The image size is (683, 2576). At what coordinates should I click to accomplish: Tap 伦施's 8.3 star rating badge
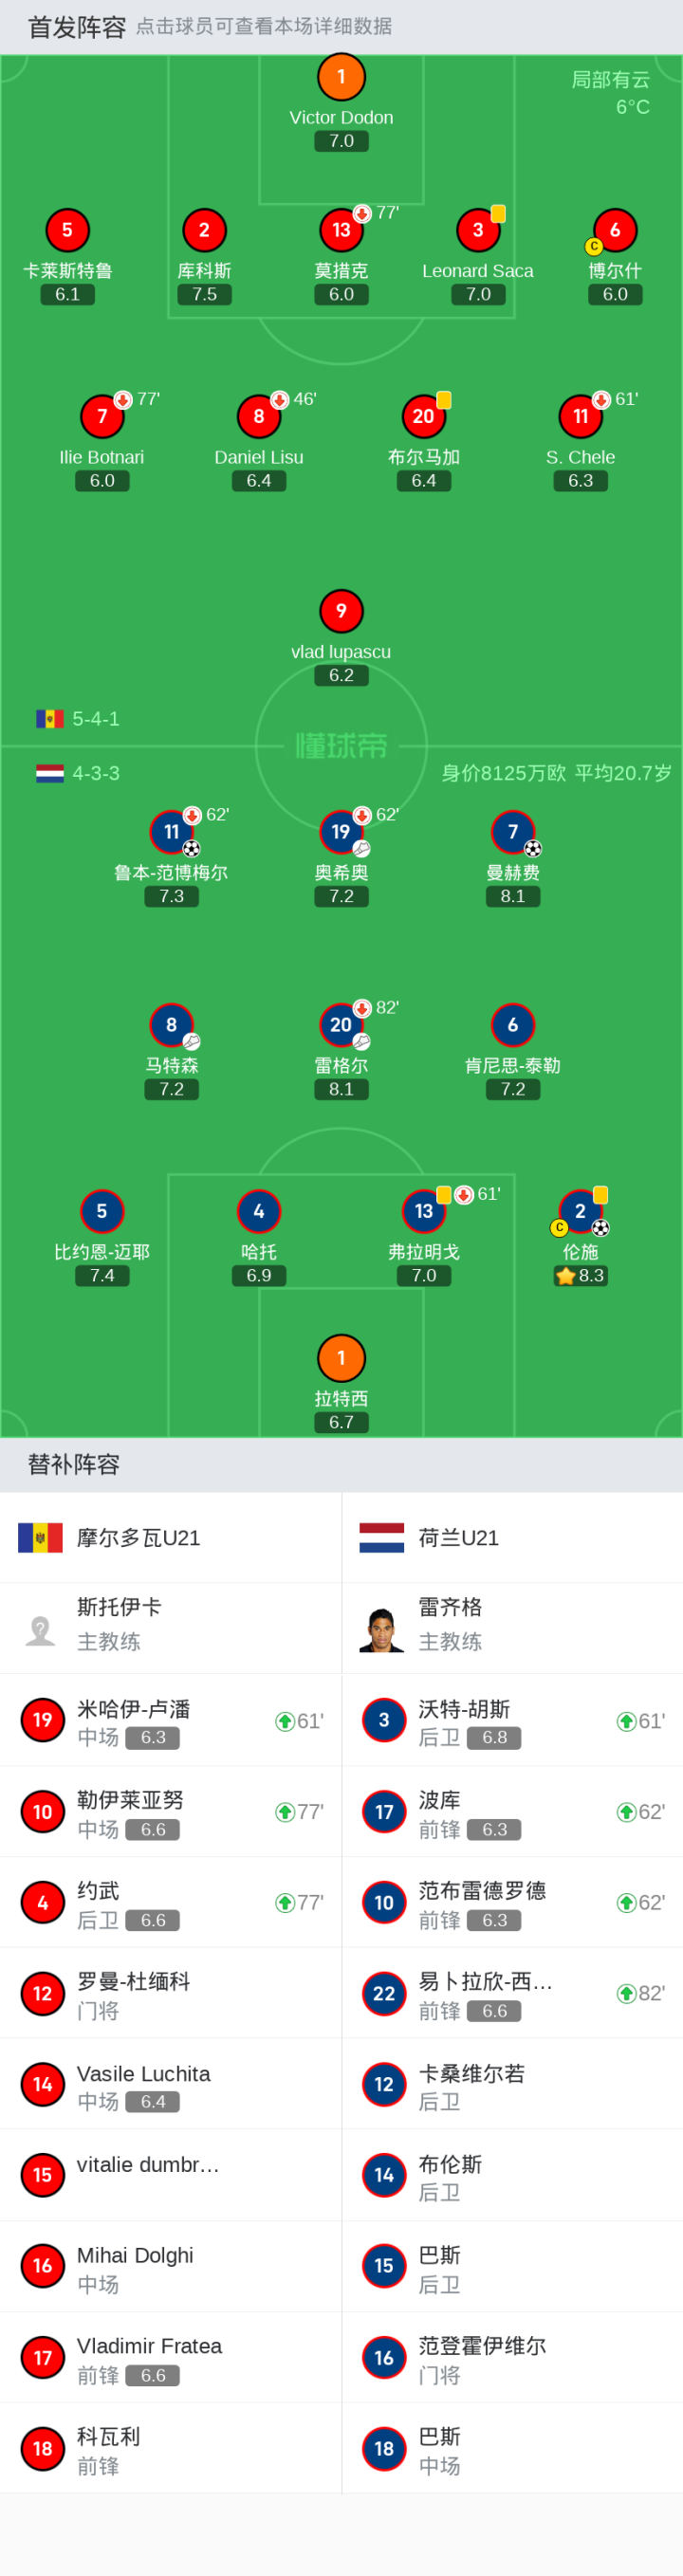point(581,1275)
